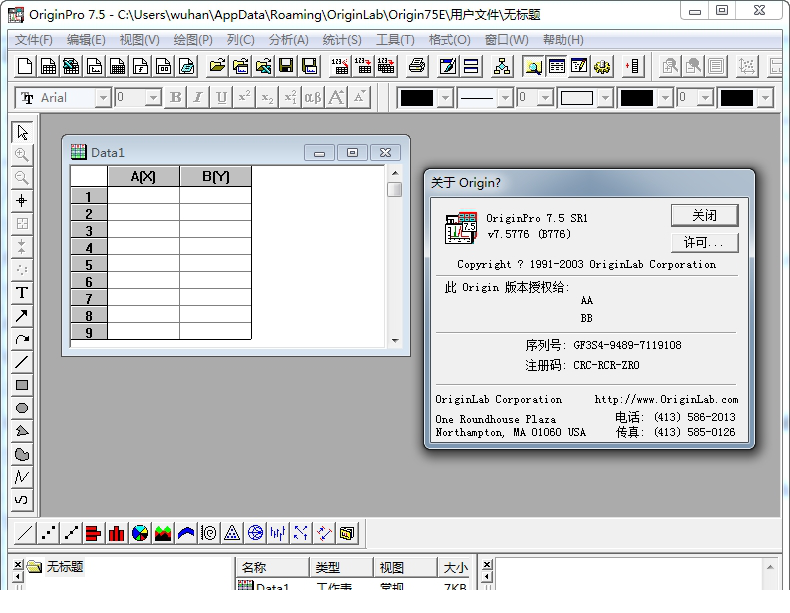Plot a line plus symbol graph
Image resolution: width=790 pixels, height=613 pixels.
click(71, 533)
